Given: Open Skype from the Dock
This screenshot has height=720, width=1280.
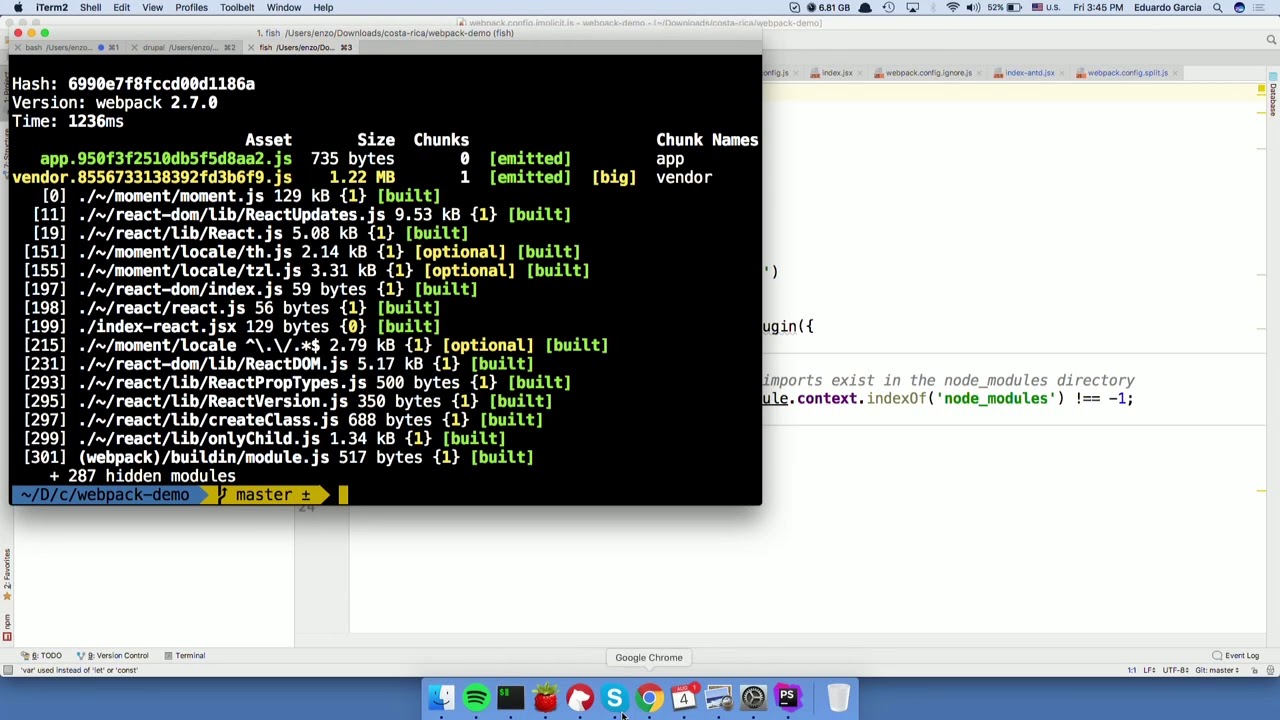Looking at the screenshot, I should tap(614, 697).
